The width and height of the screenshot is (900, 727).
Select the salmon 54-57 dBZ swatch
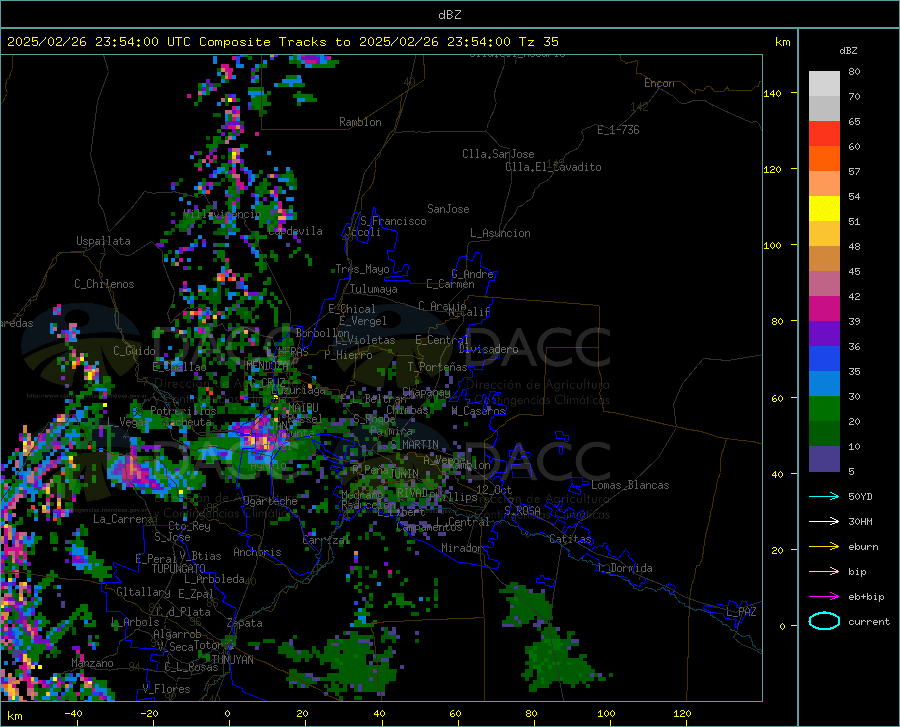click(x=824, y=184)
